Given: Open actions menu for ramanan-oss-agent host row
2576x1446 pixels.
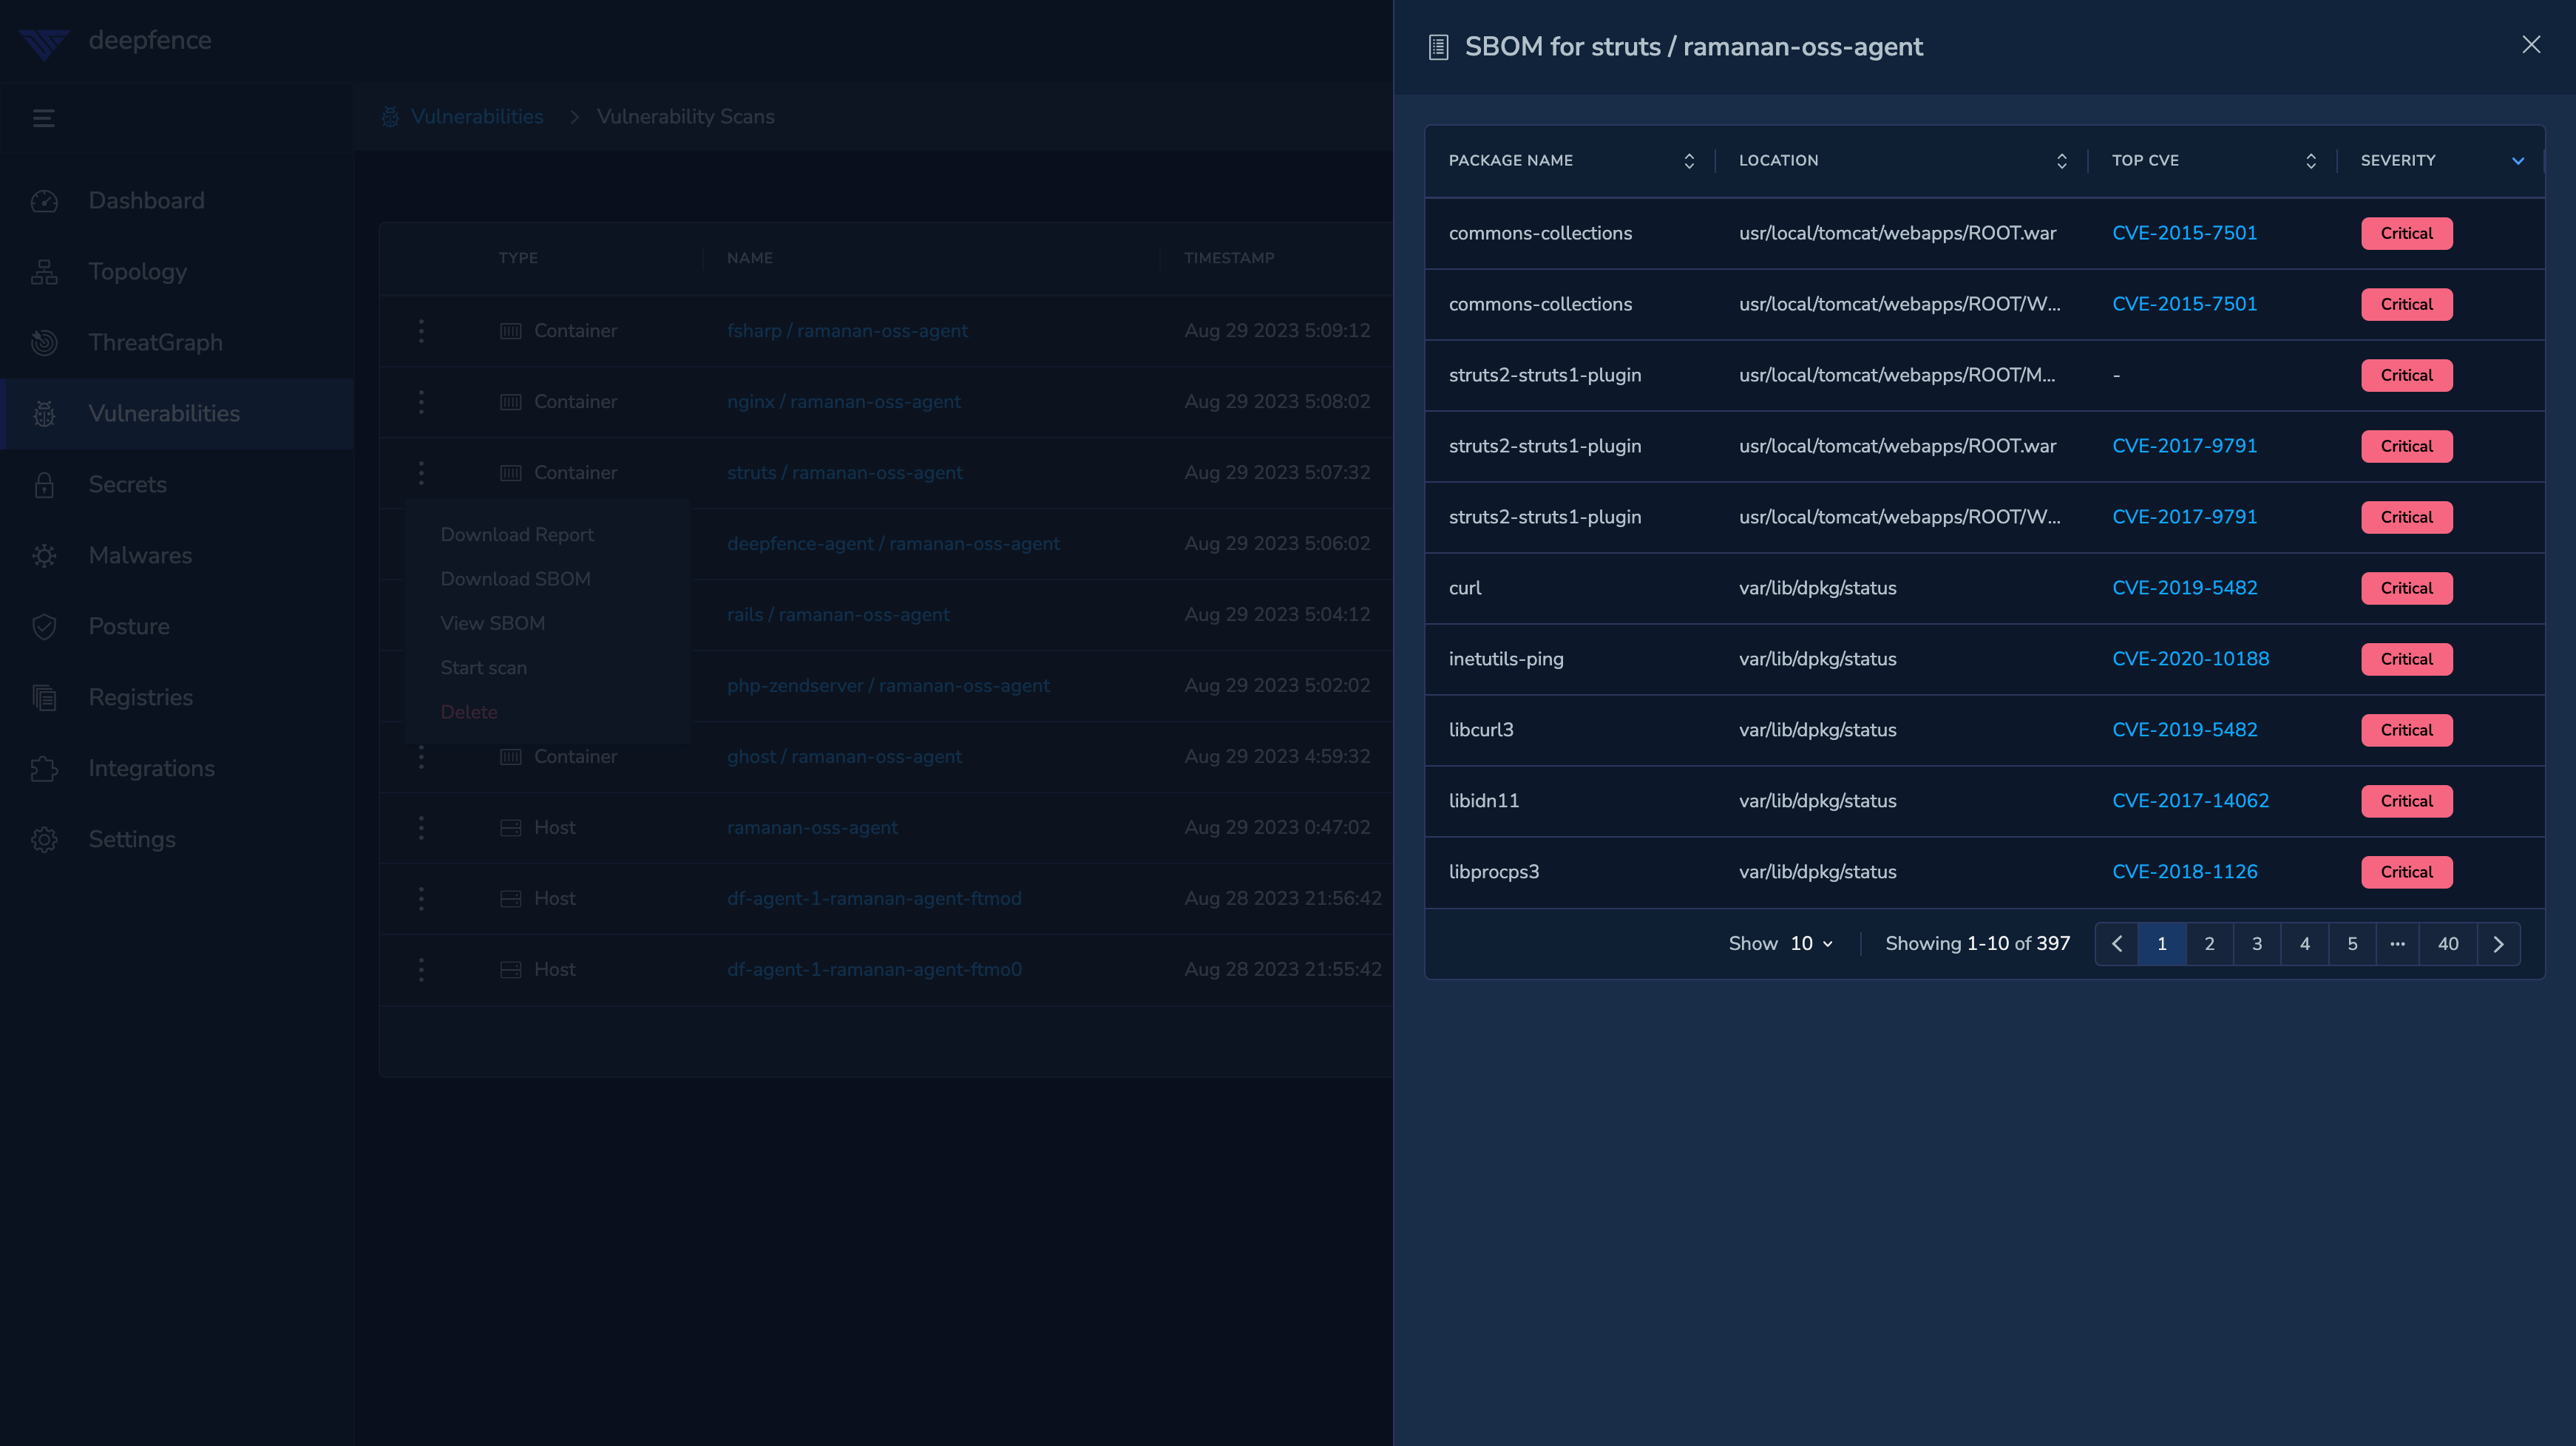Looking at the screenshot, I should tap(421, 827).
